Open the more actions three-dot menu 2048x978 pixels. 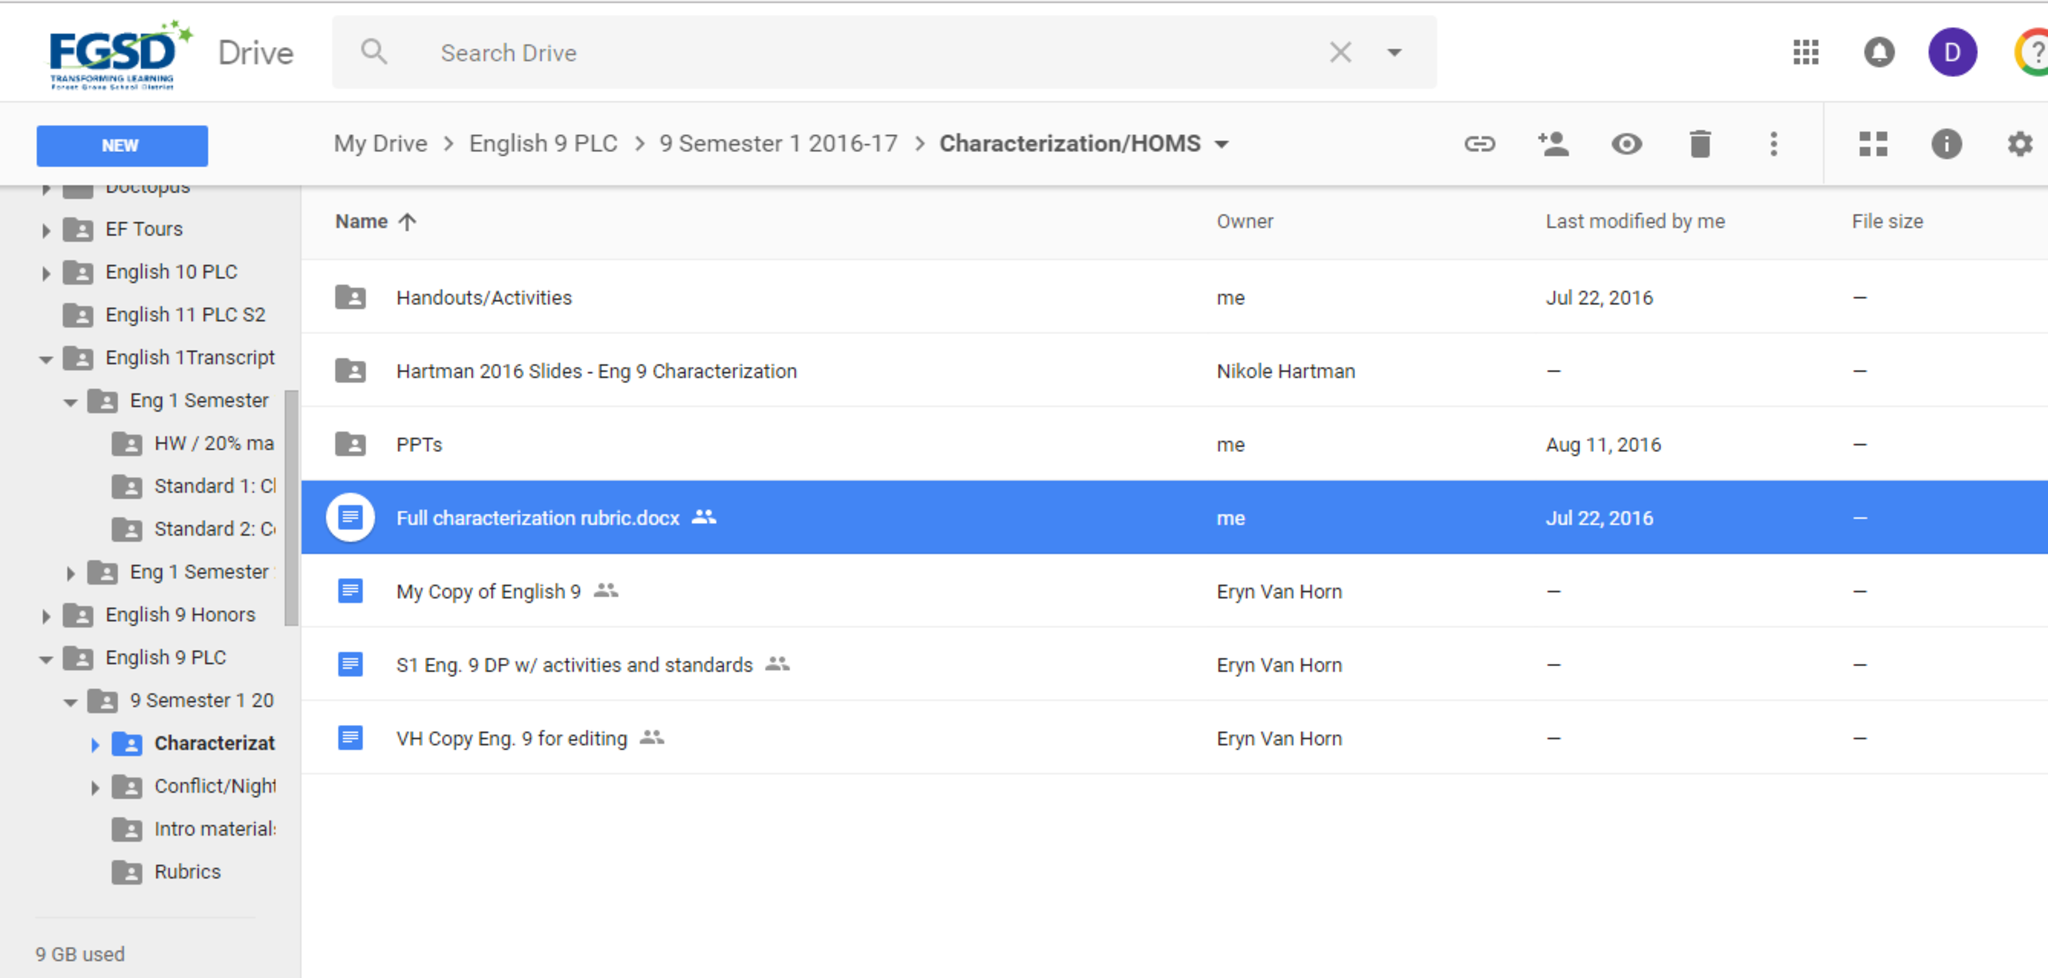pyautogui.click(x=1773, y=144)
